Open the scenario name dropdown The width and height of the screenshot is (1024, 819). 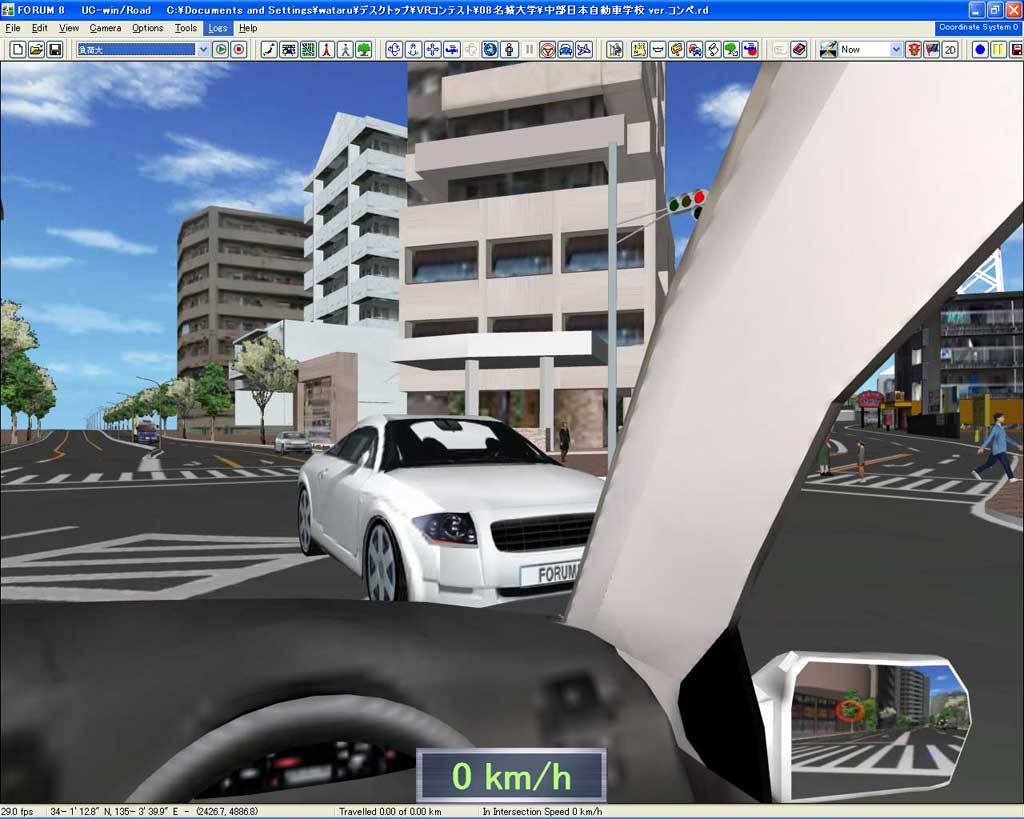point(203,50)
